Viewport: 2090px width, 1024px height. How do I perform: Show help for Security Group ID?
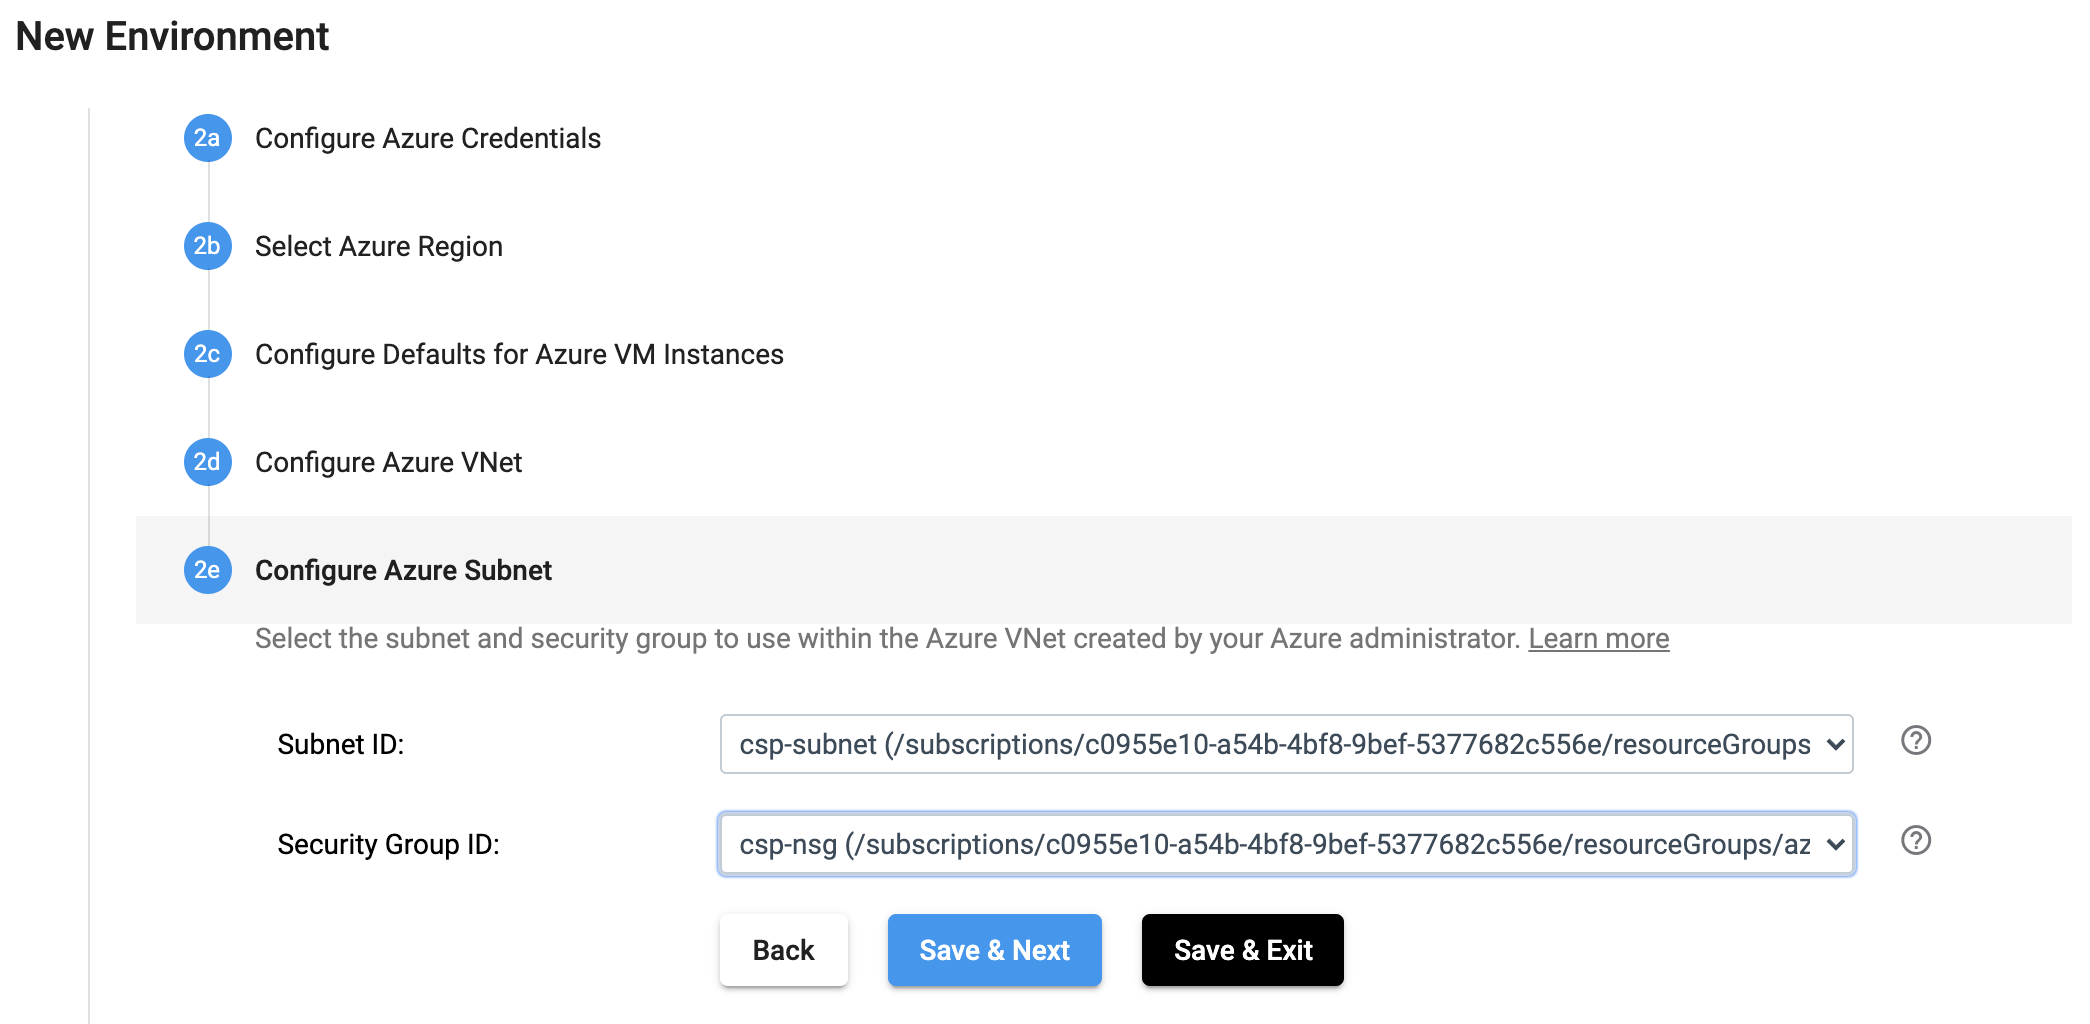click(1915, 841)
